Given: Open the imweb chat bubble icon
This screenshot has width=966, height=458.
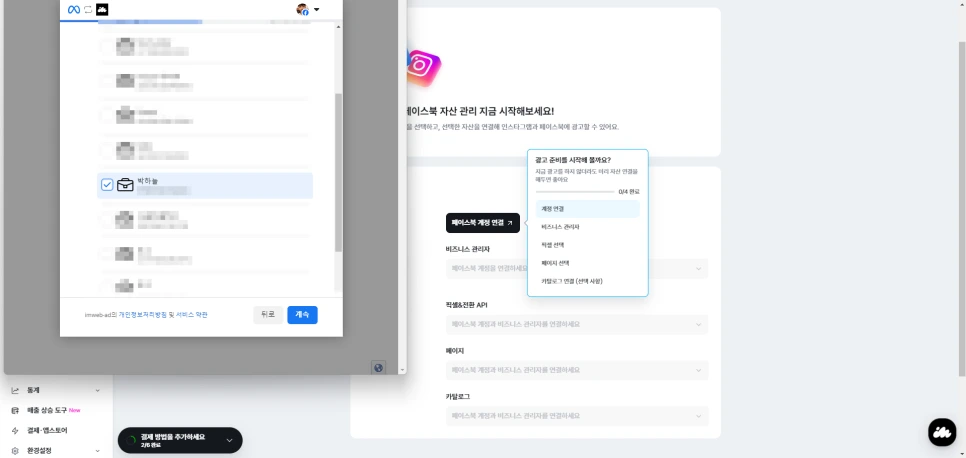Looking at the screenshot, I should (942, 432).
